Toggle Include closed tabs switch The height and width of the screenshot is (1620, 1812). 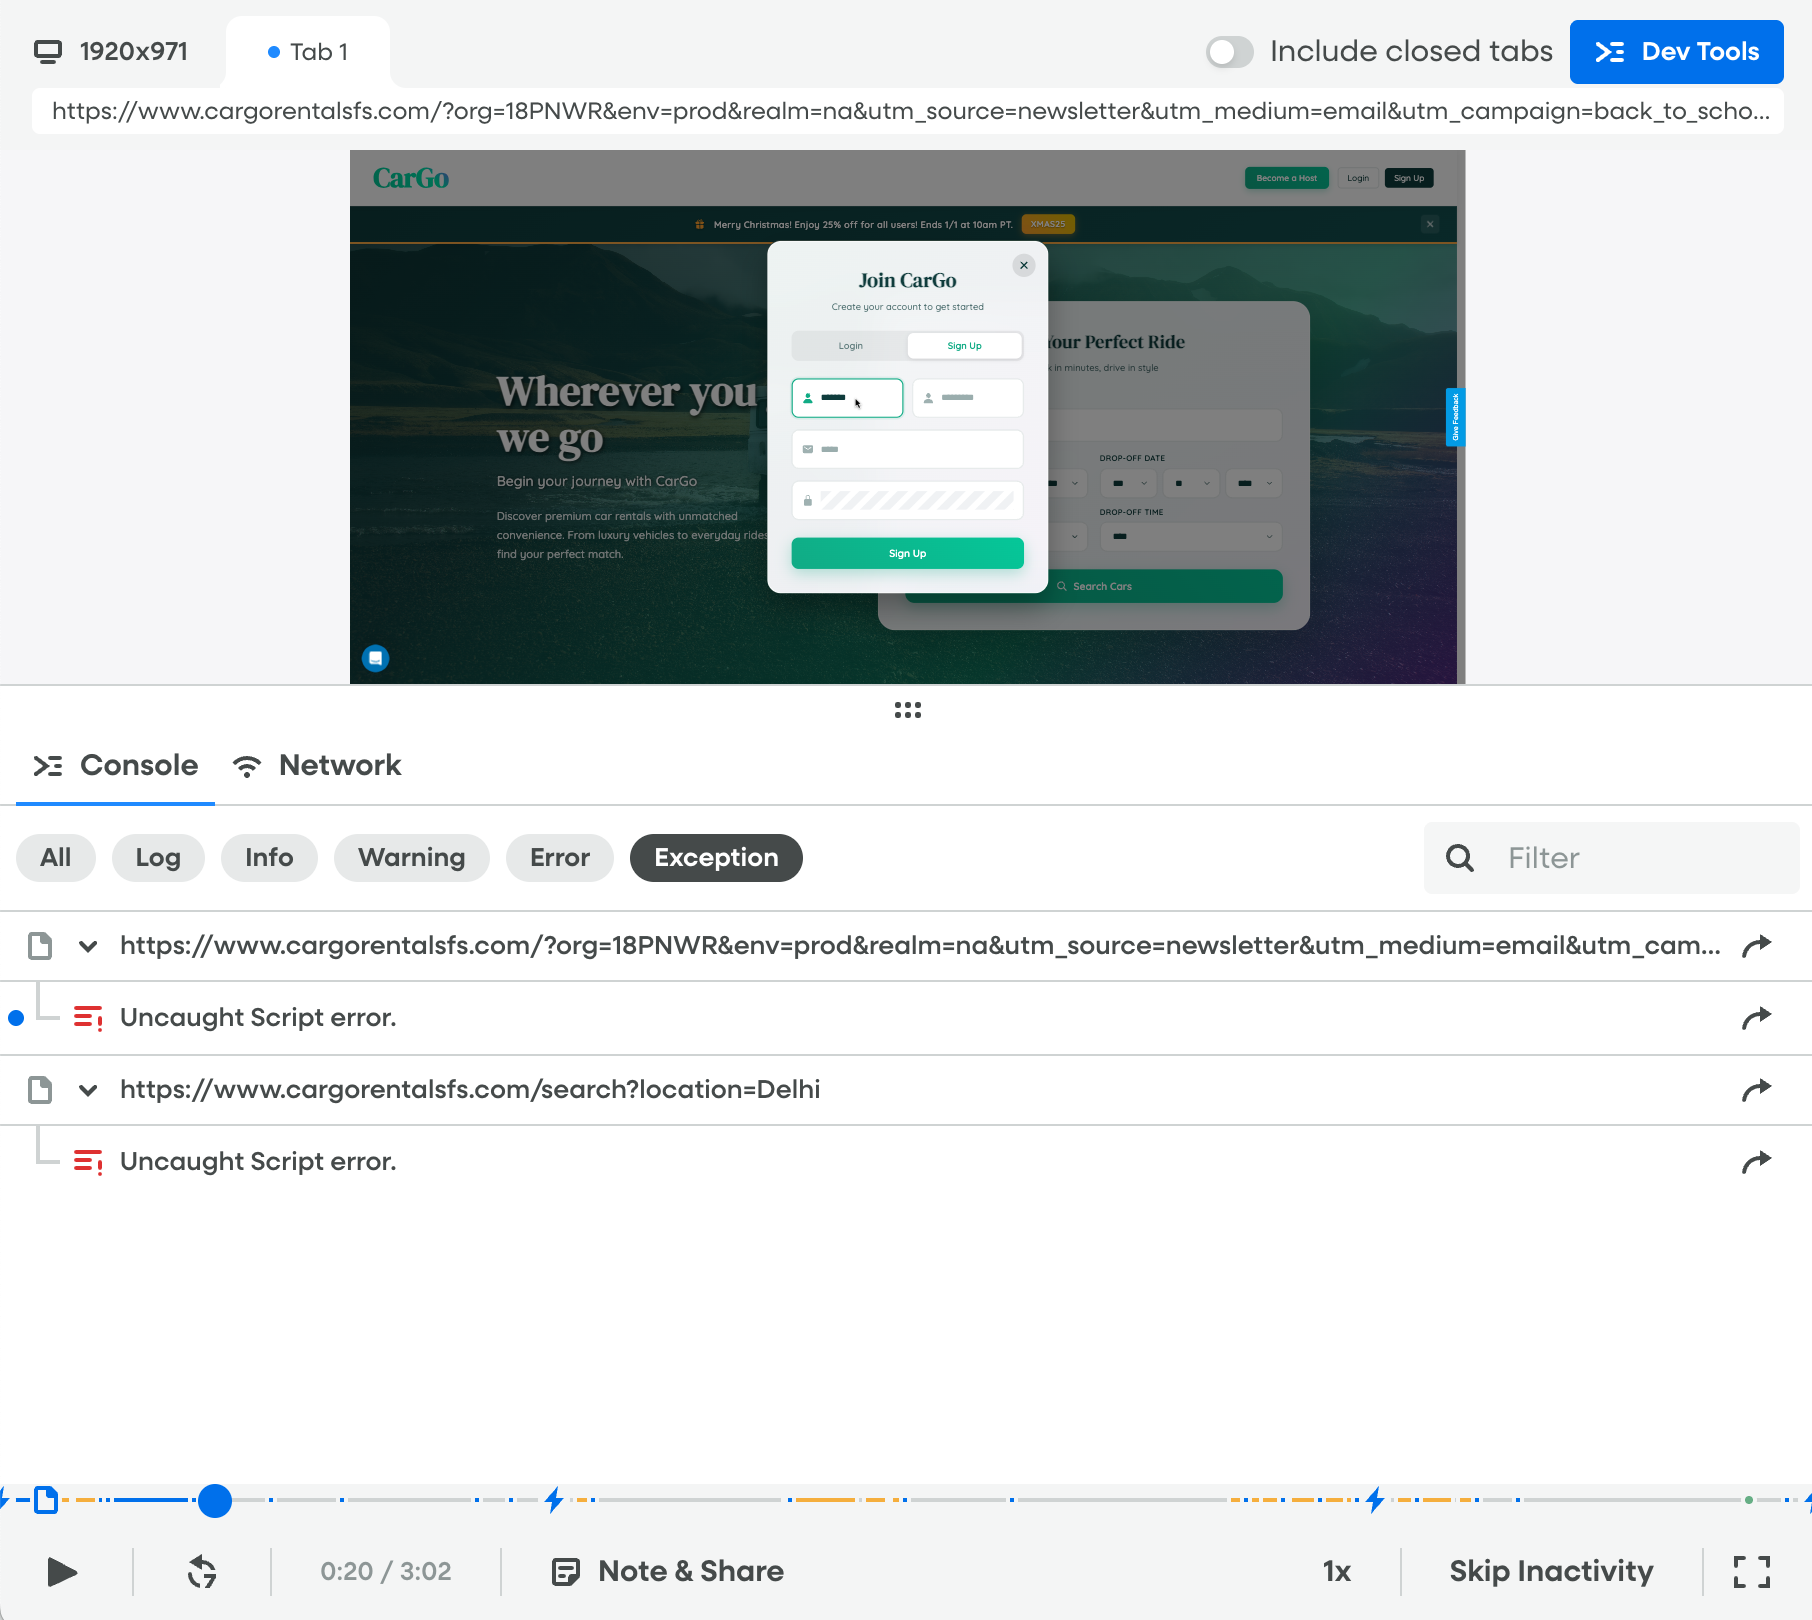point(1229,52)
